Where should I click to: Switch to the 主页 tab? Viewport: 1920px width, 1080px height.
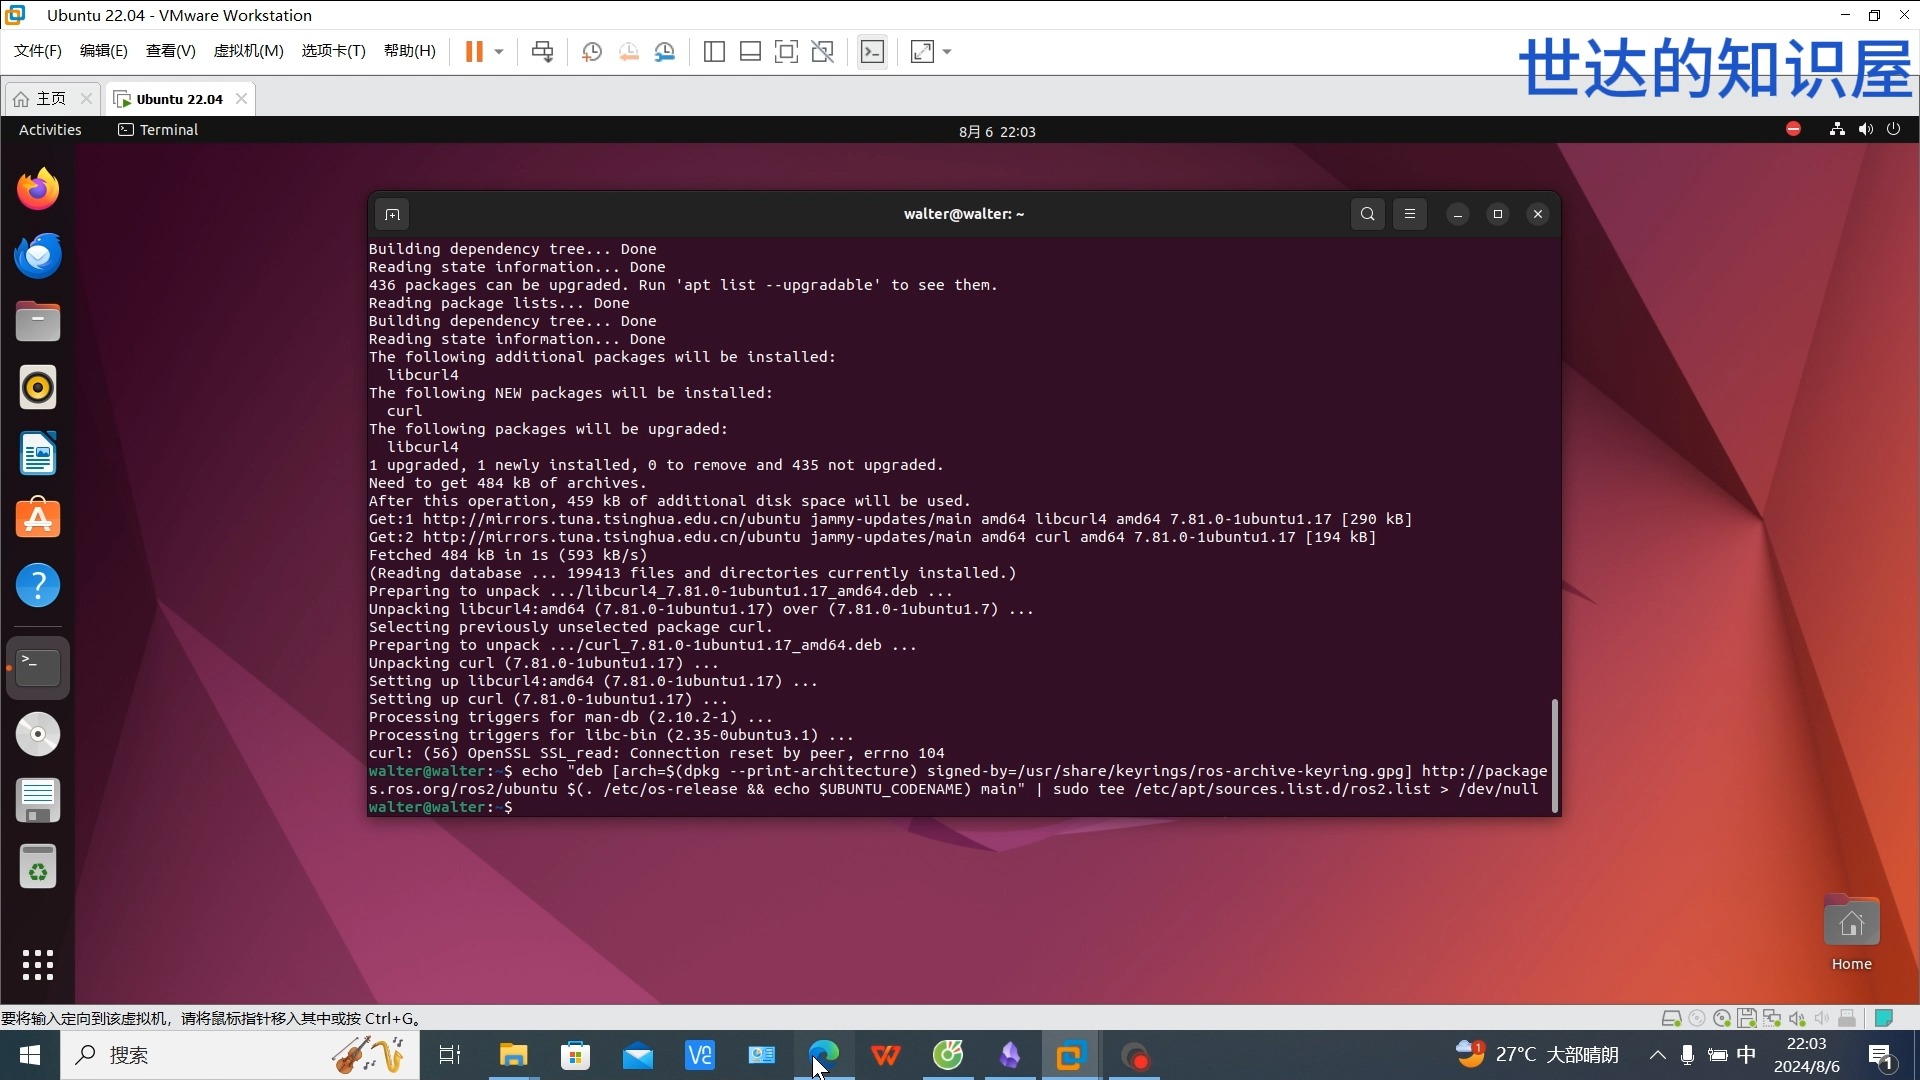pos(51,99)
